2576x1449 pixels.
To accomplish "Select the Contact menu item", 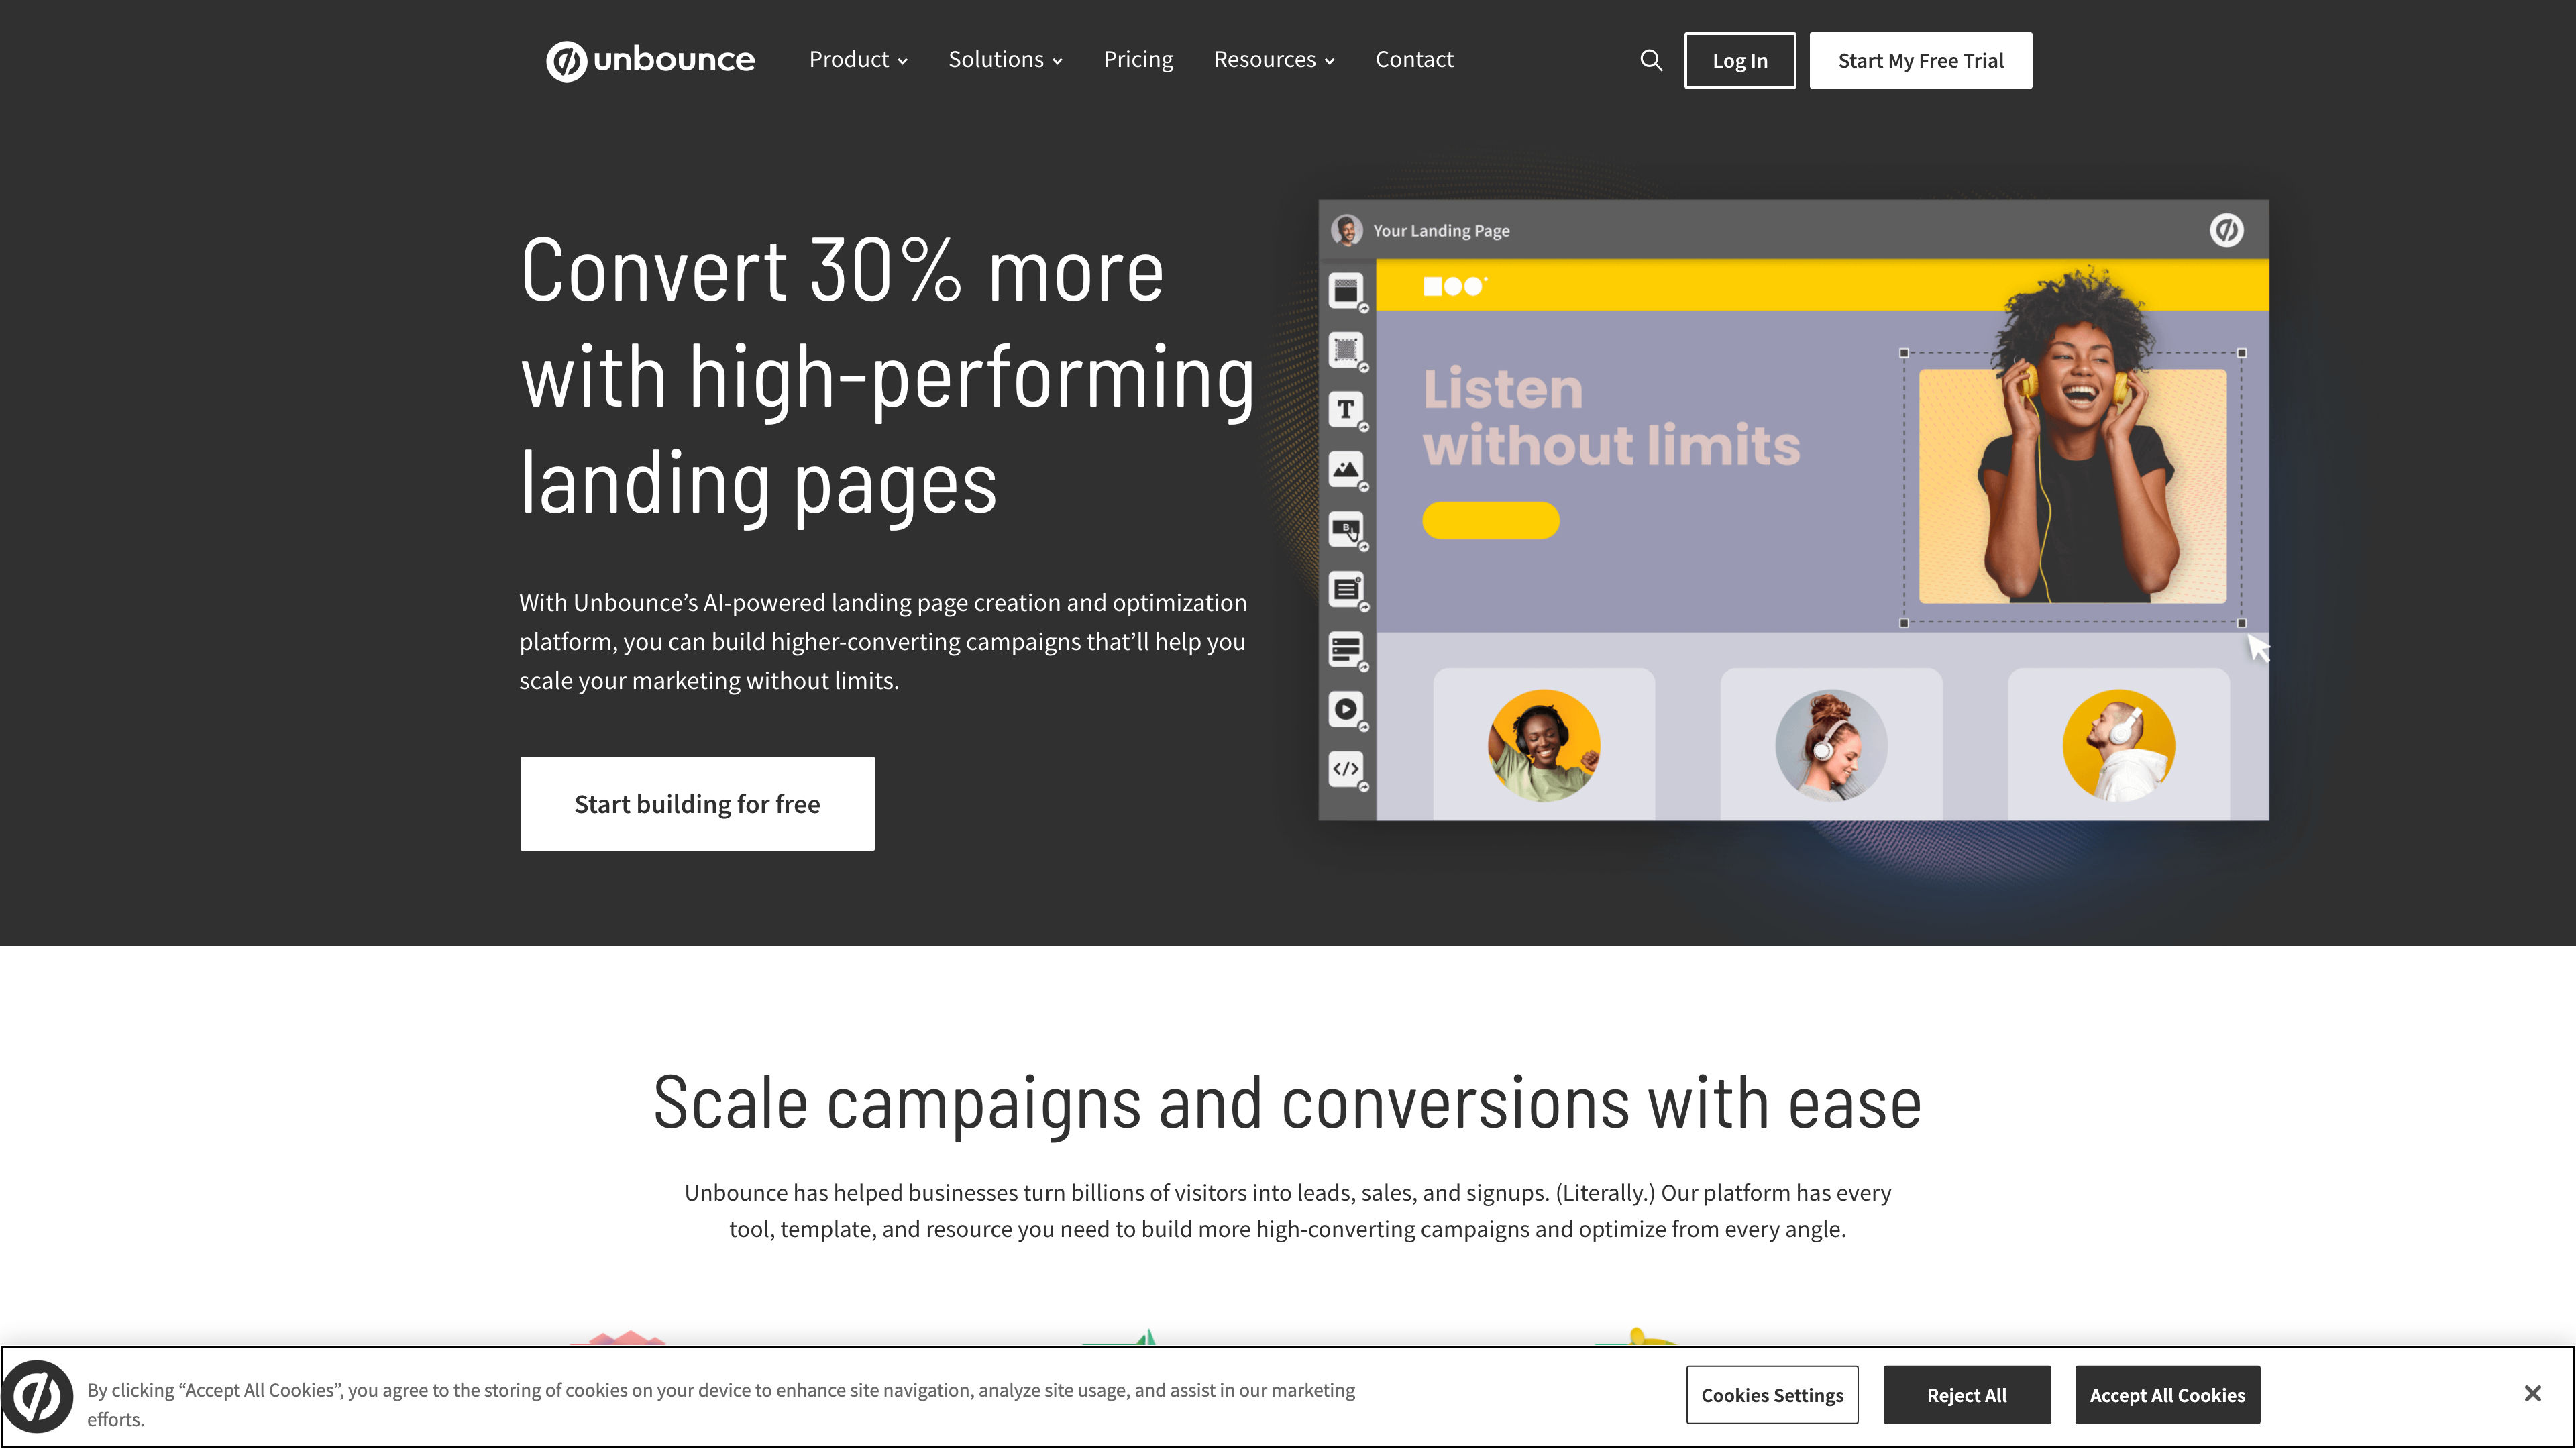I will coord(1413,58).
